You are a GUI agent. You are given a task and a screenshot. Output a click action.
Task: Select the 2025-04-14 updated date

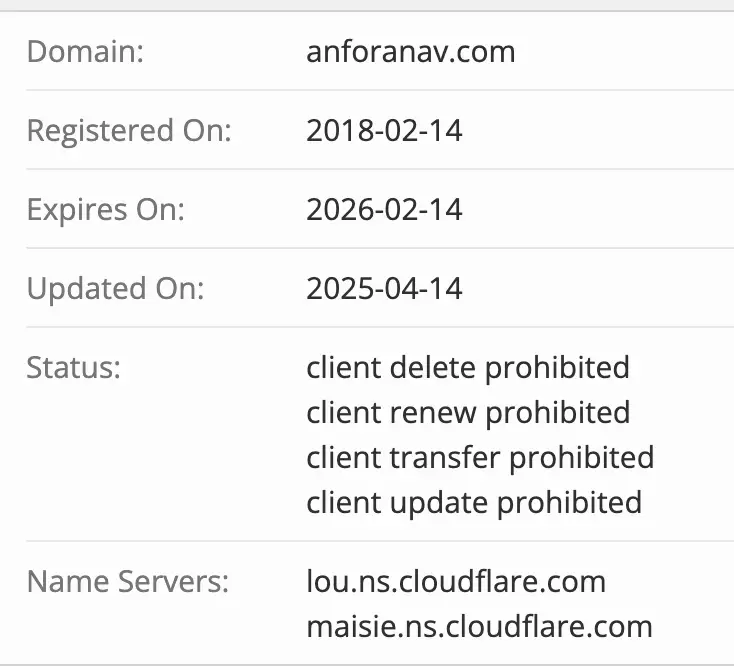click(x=385, y=289)
